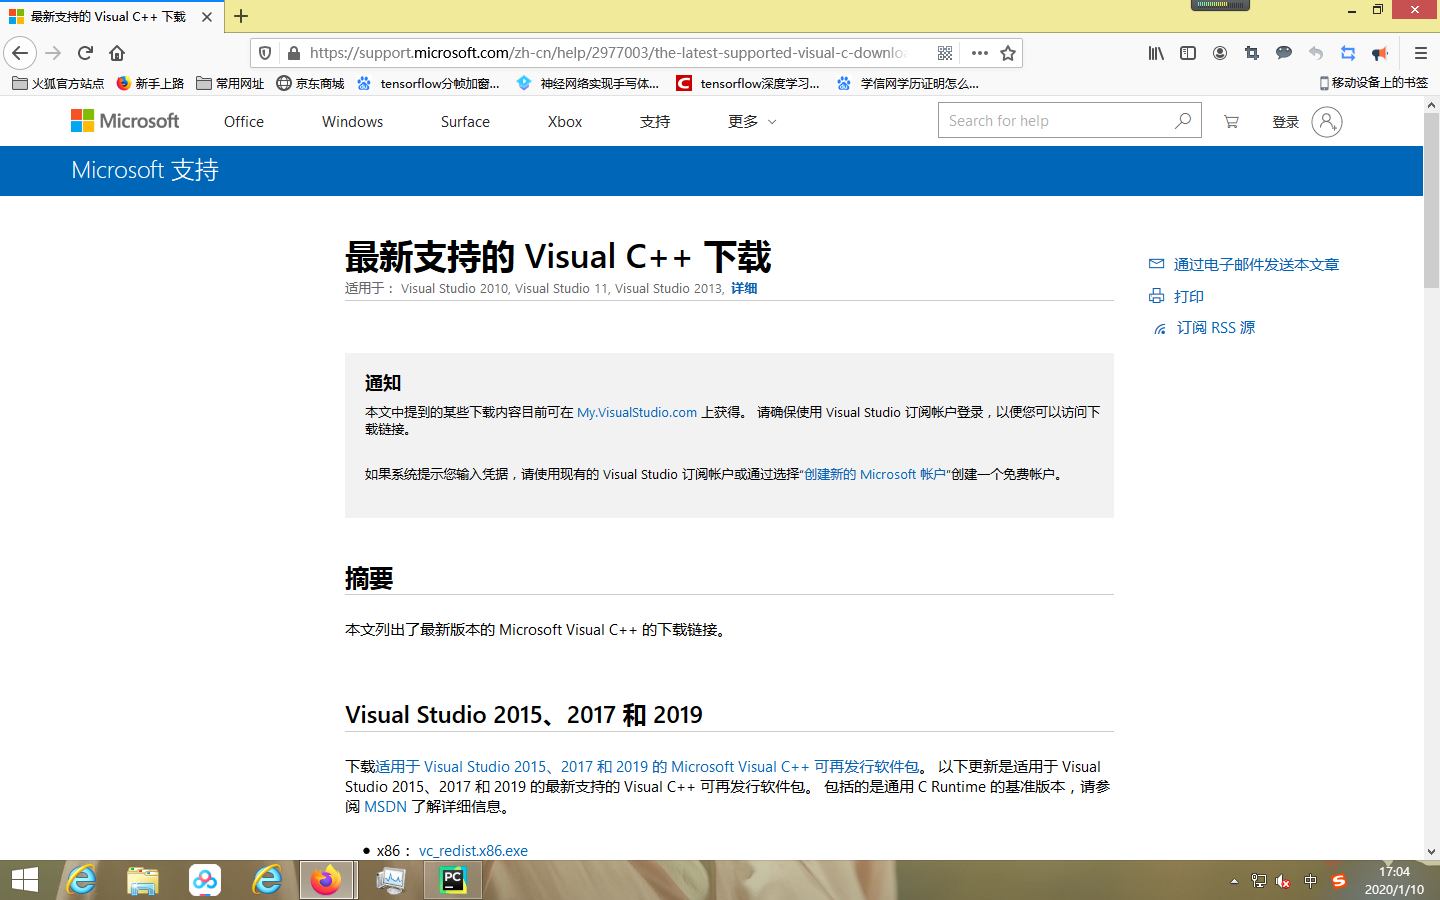Viewport: 1440px width, 900px height.
Task: Open the Windows menu item
Action: tap(352, 122)
